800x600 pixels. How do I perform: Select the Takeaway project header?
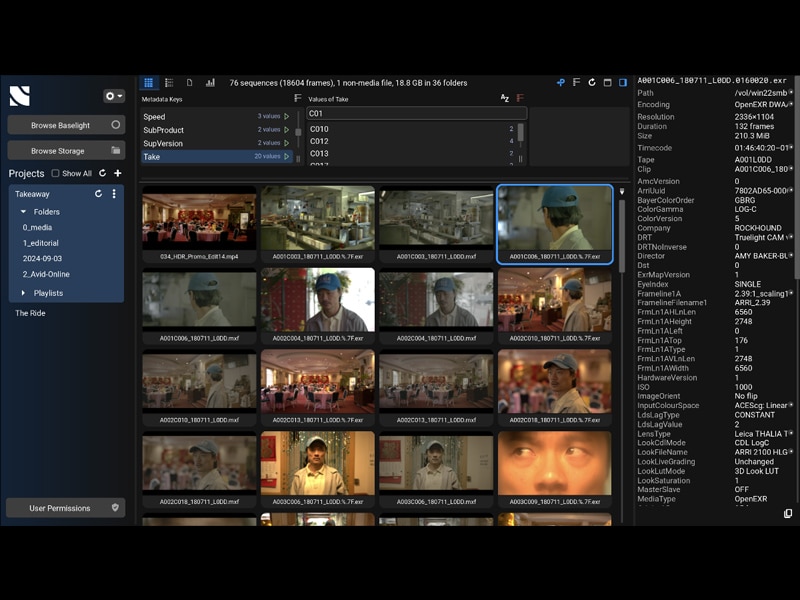coord(32,194)
